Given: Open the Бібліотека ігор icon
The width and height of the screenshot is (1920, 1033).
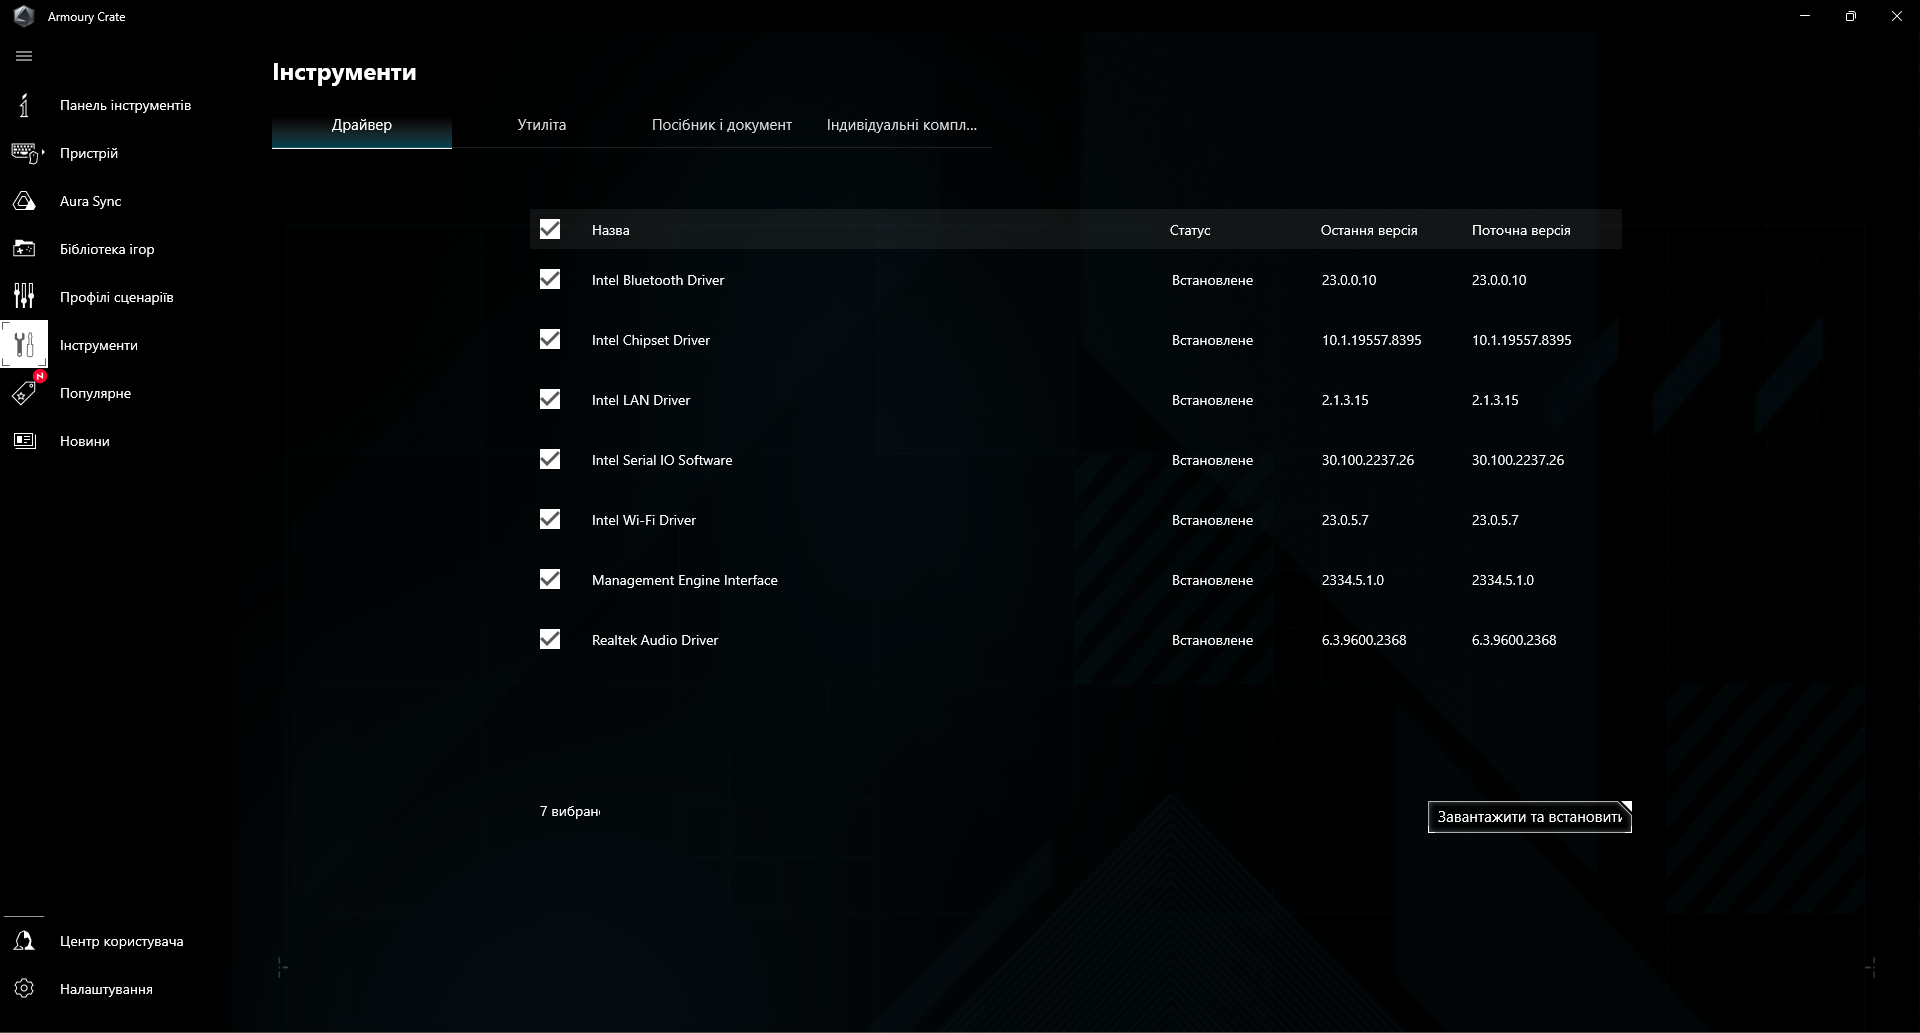Looking at the screenshot, I should pyautogui.click(x=24, y=248).
